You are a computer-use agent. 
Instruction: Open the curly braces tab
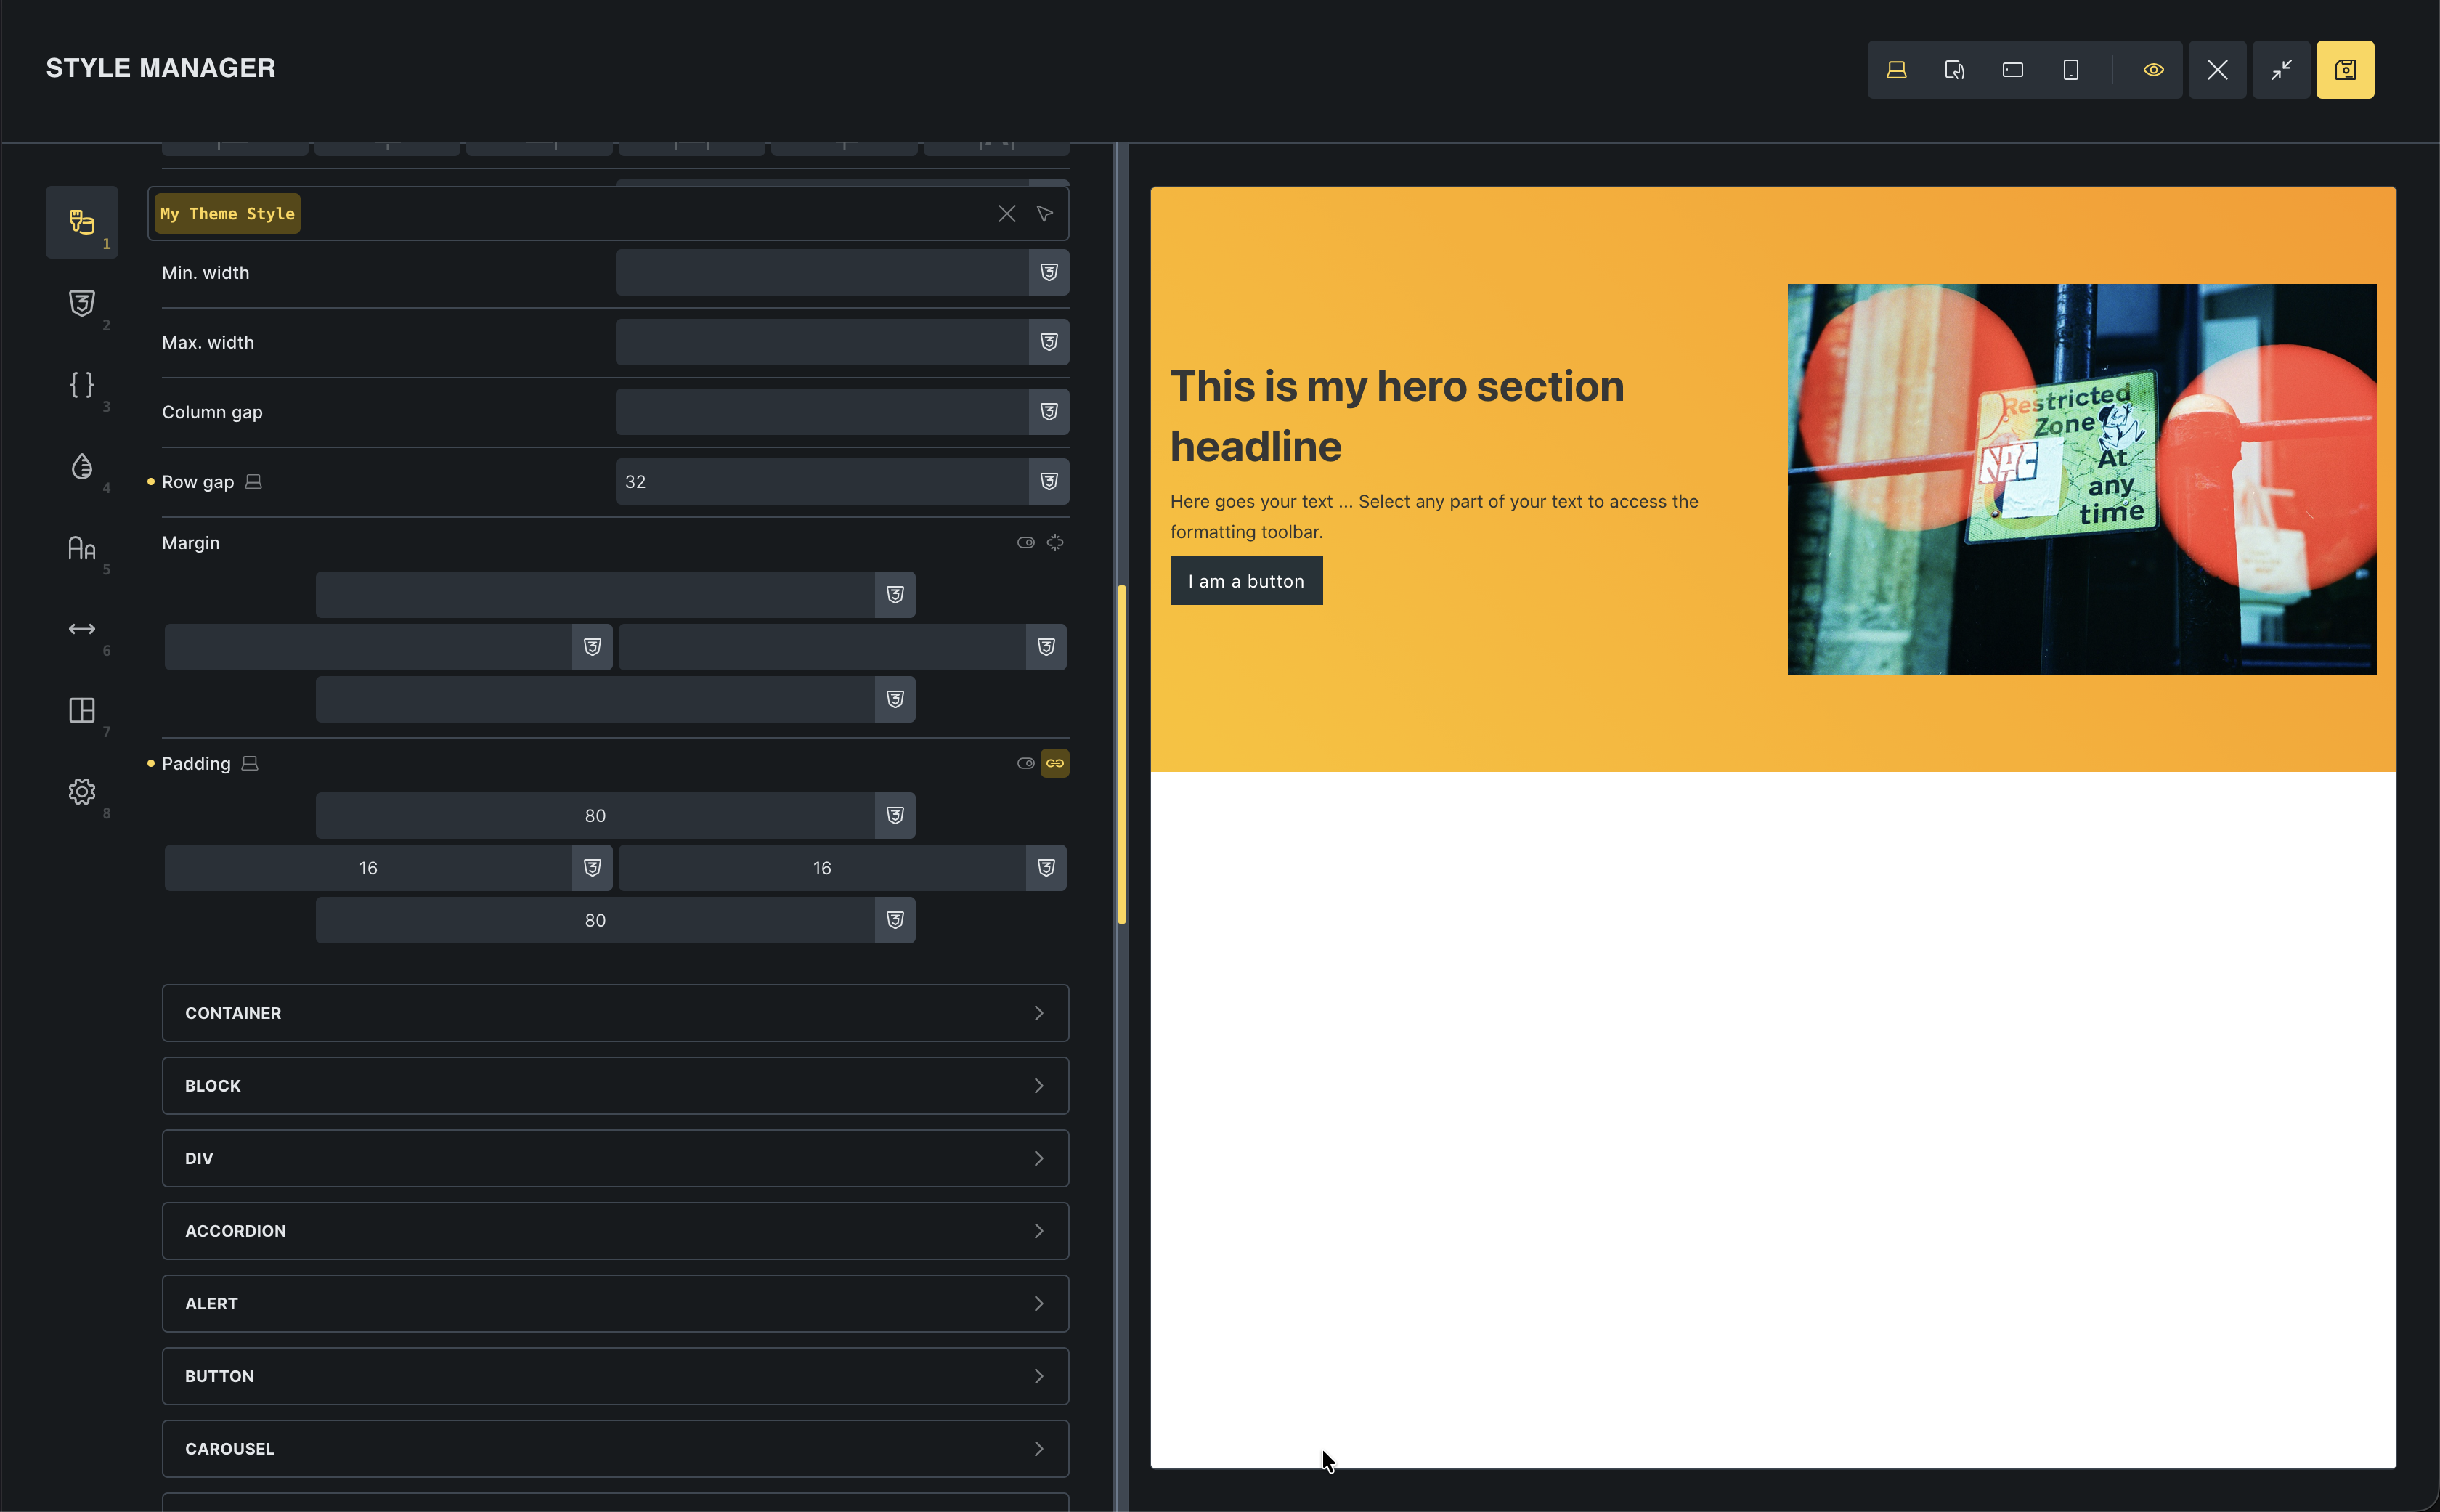[x=82, y=385]
